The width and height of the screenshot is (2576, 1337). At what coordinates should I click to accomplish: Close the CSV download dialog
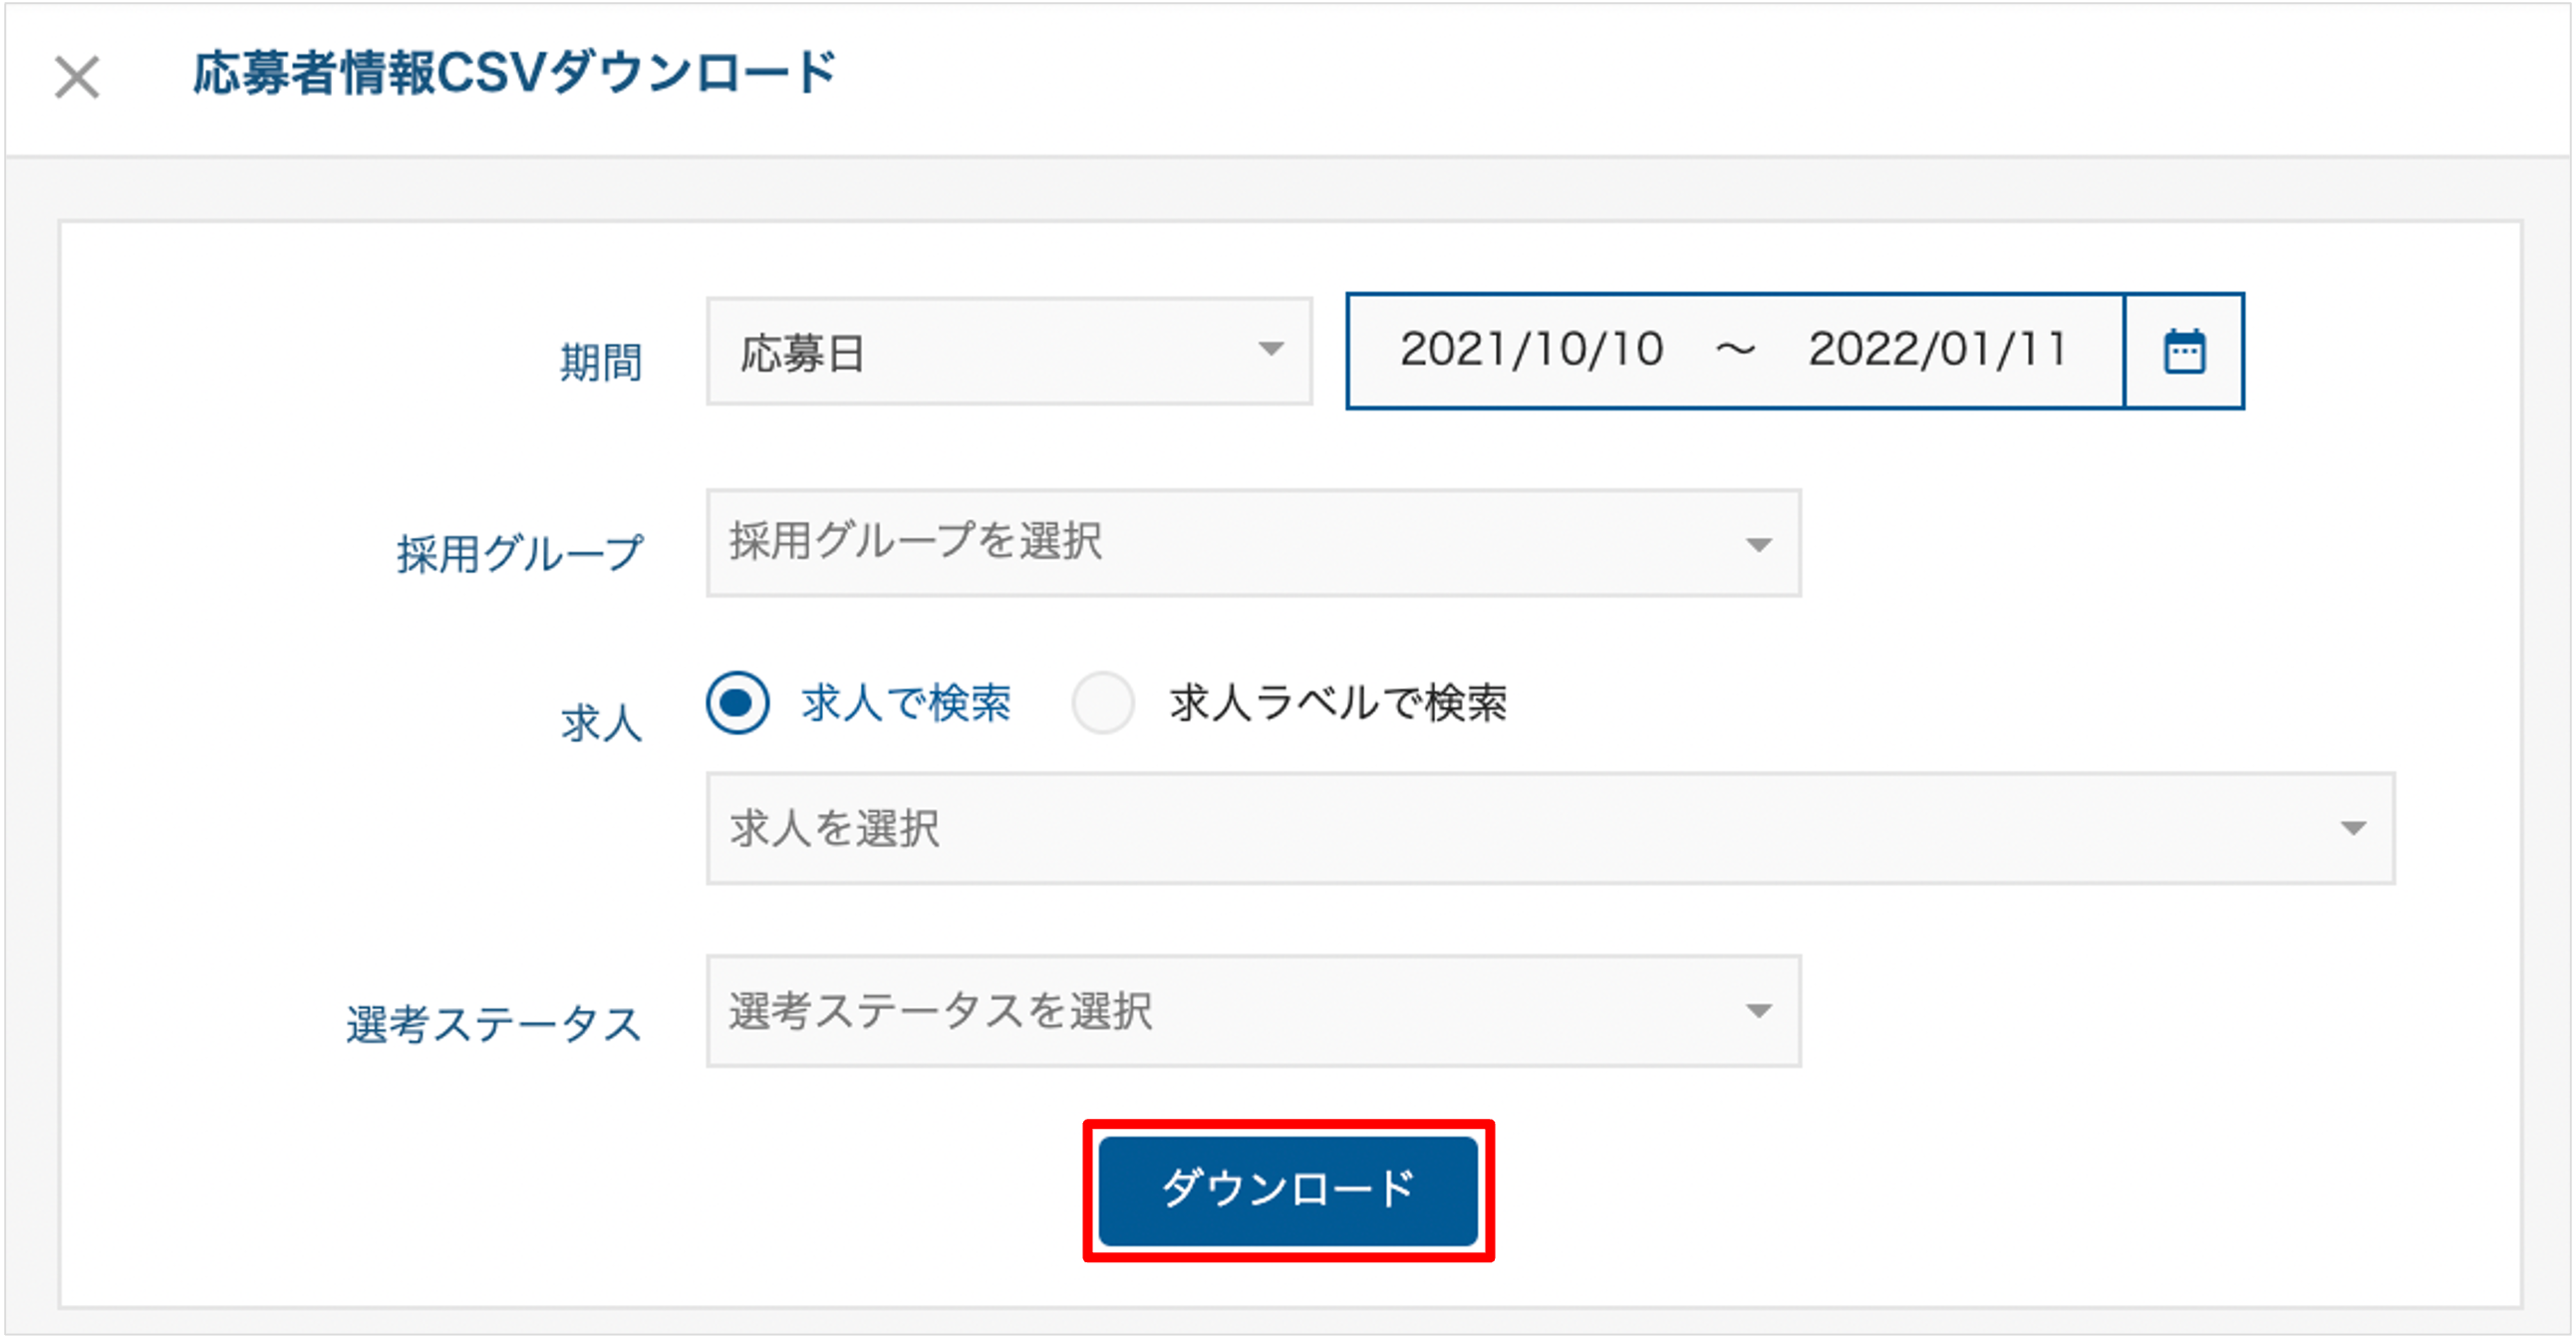[77, 77]
